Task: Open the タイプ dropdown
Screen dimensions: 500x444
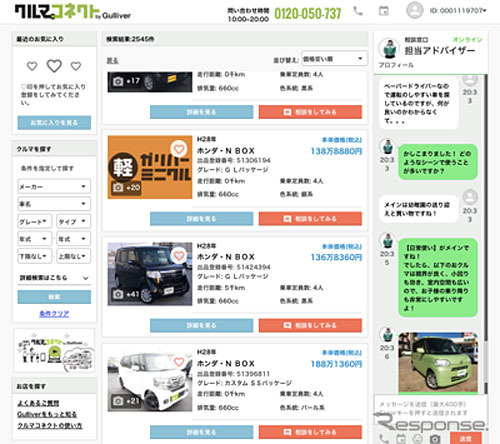Action: pyautogui.click(x=73, y=221)
